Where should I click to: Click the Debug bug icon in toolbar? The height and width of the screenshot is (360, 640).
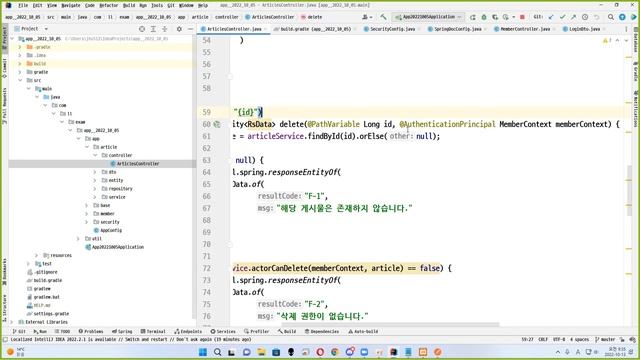[484, 17]
